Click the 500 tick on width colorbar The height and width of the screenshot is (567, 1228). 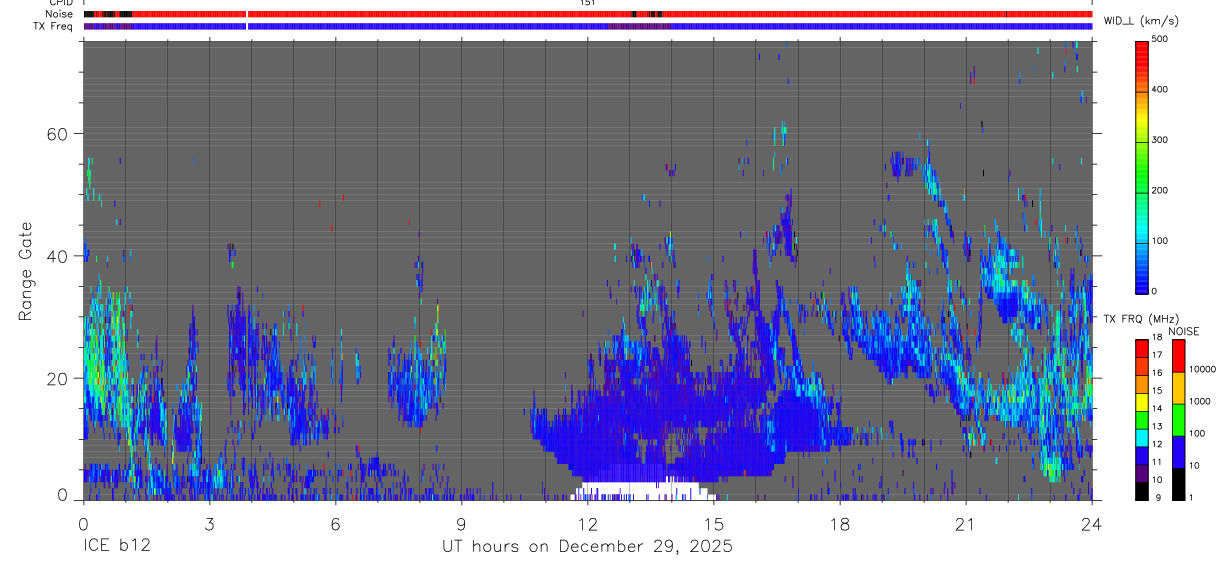1162,39
